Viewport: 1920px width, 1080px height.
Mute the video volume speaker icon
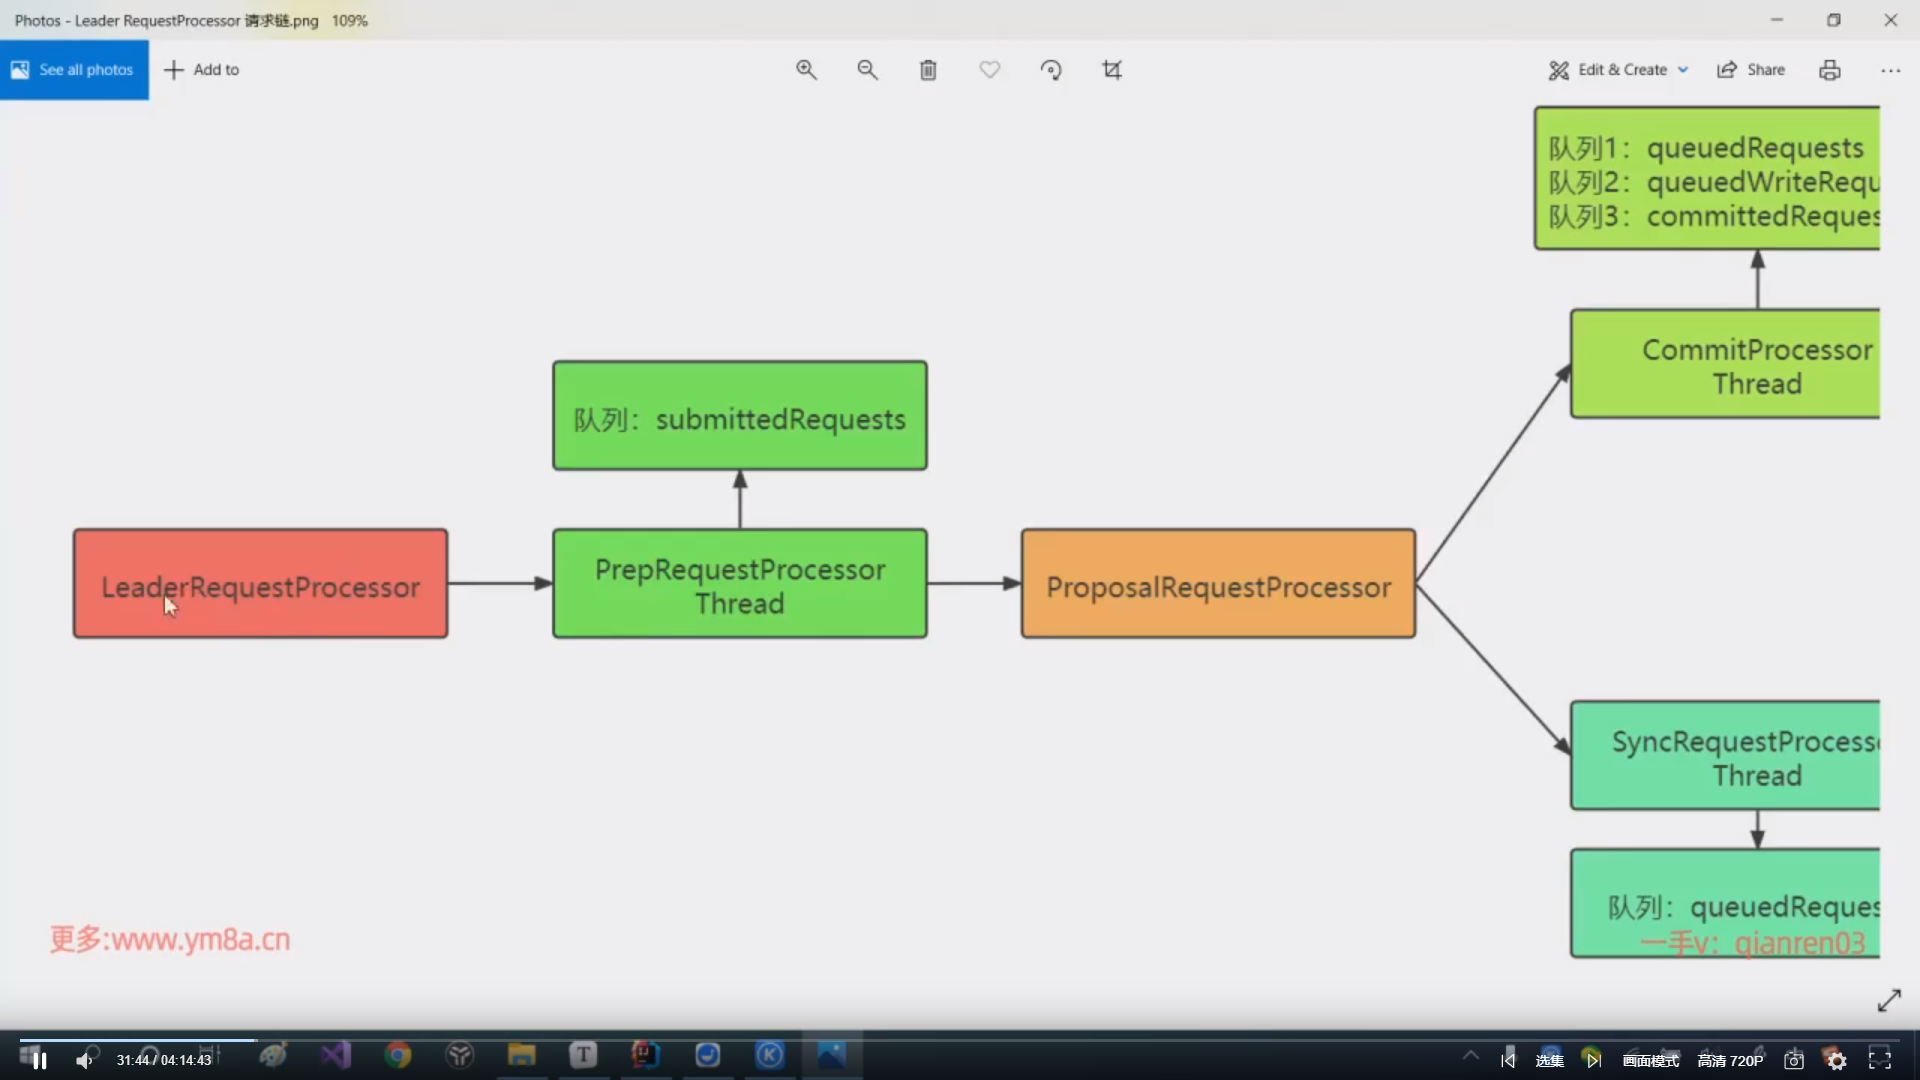click(84, 1060)
